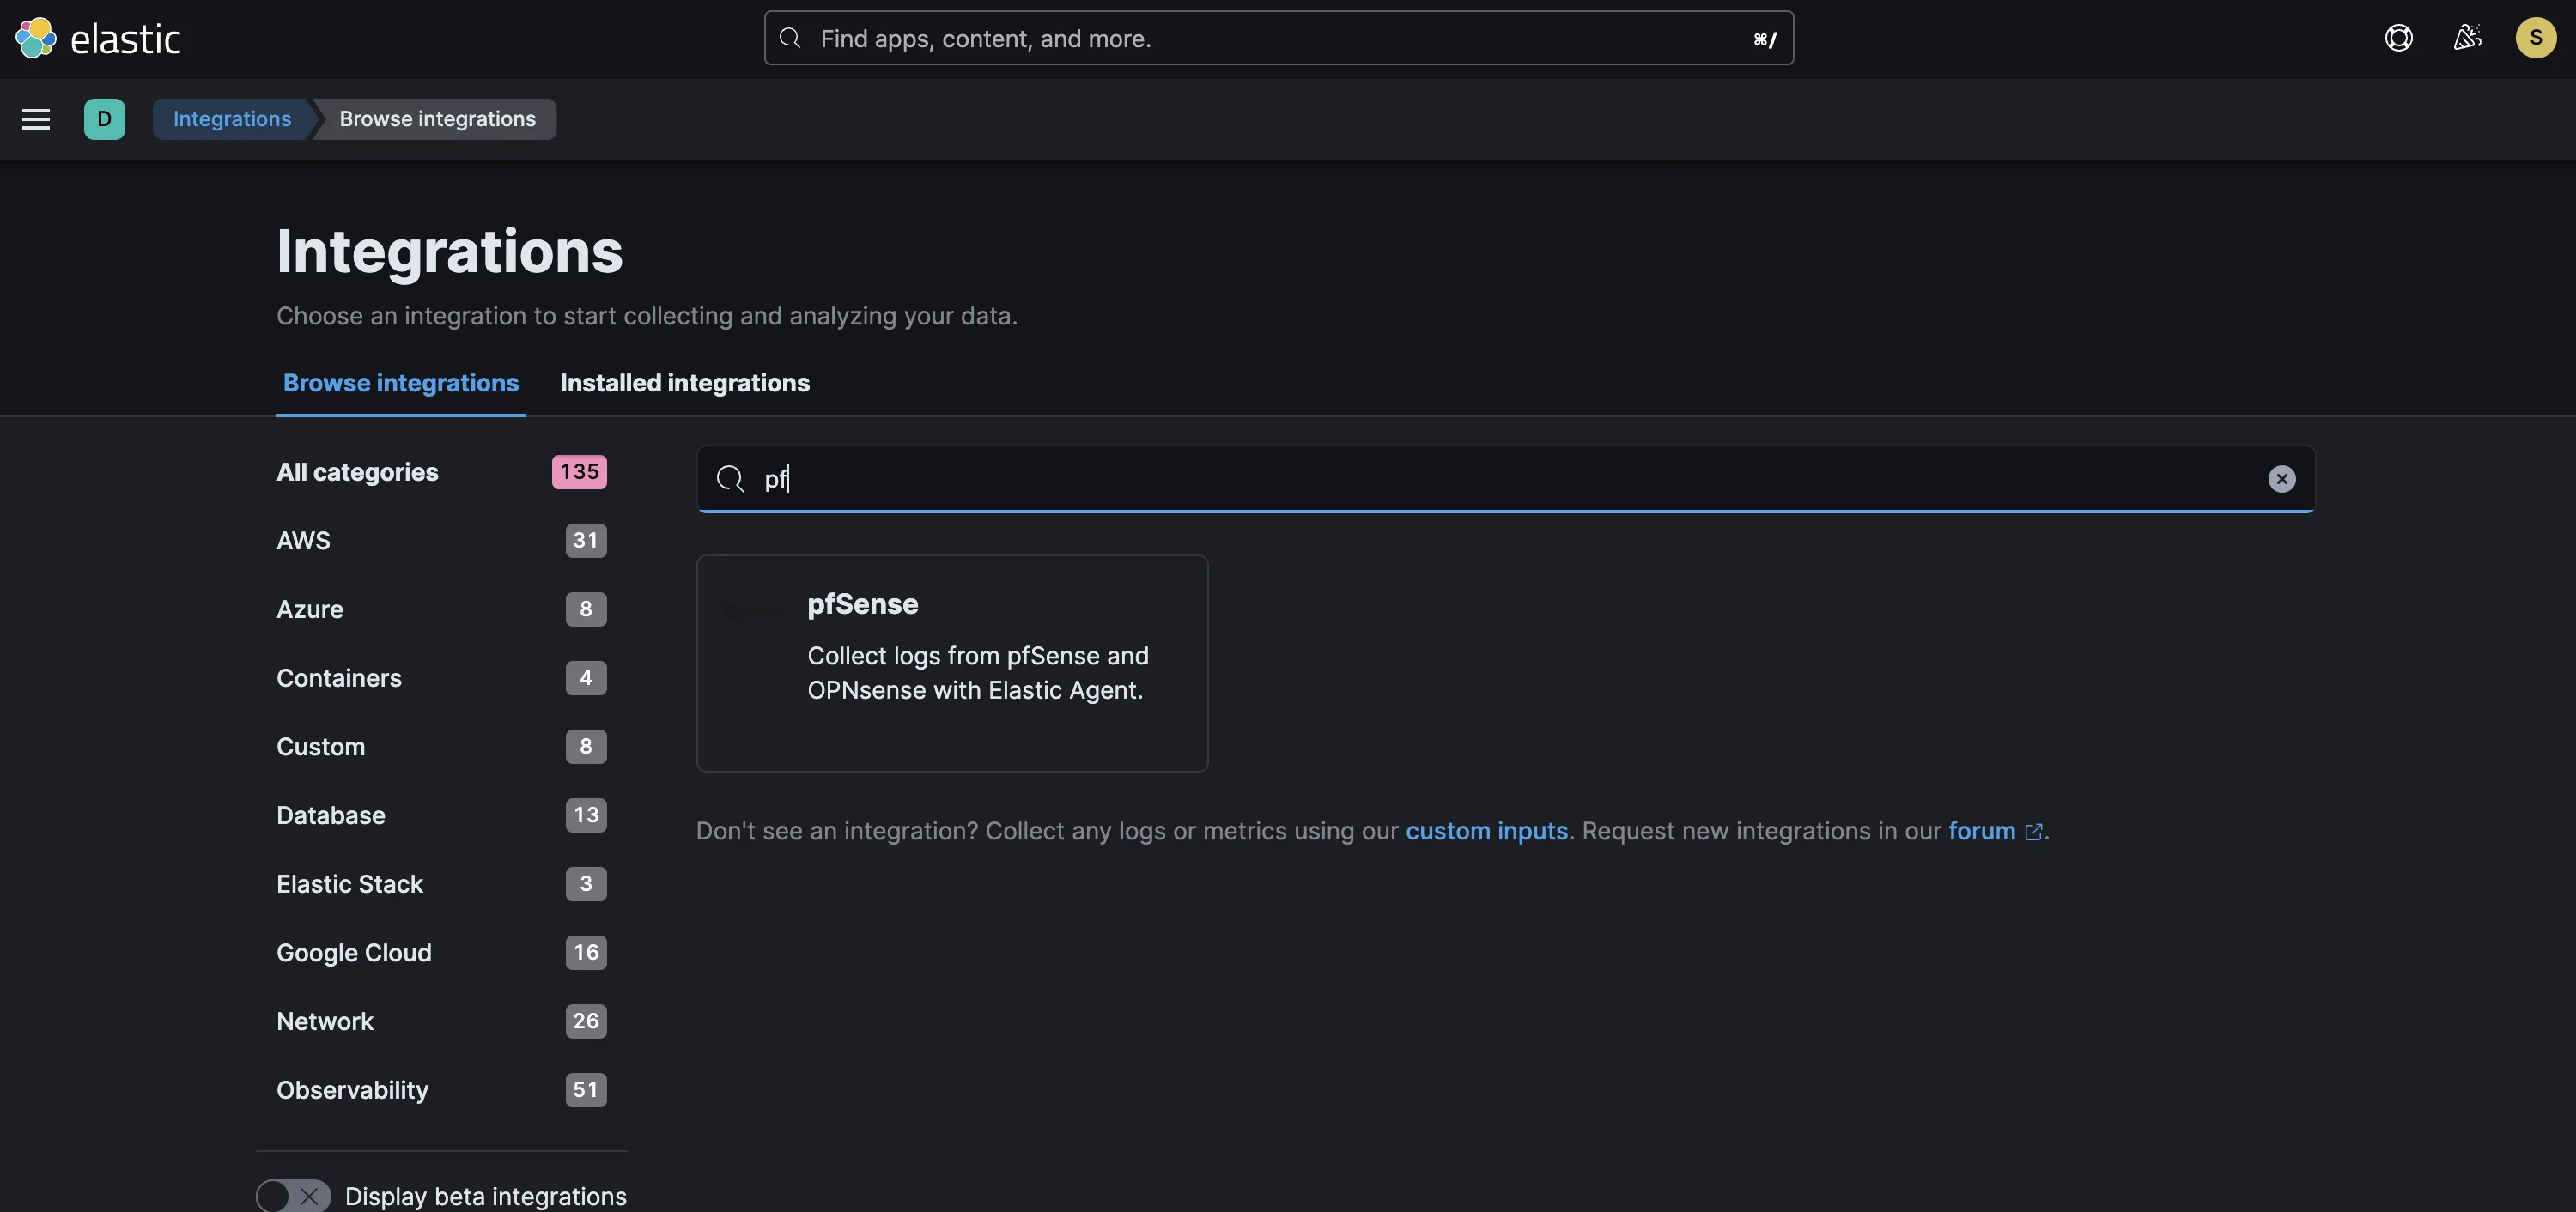Click the pfSense card title
The width and height of the screenshot is (2576, 1212).
[862, 604]
